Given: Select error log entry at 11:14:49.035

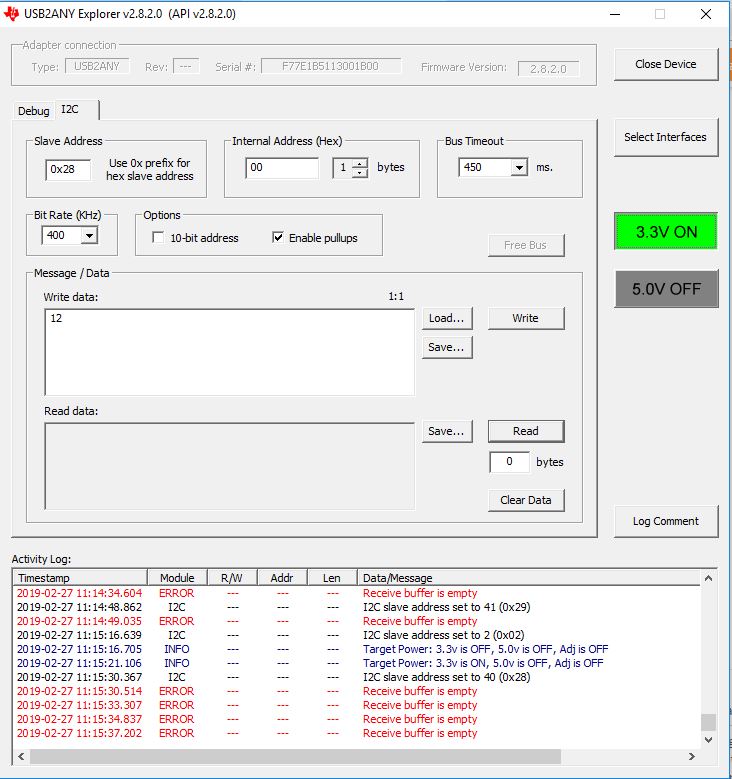Looking at the screenshot, I should click(357, 621).
